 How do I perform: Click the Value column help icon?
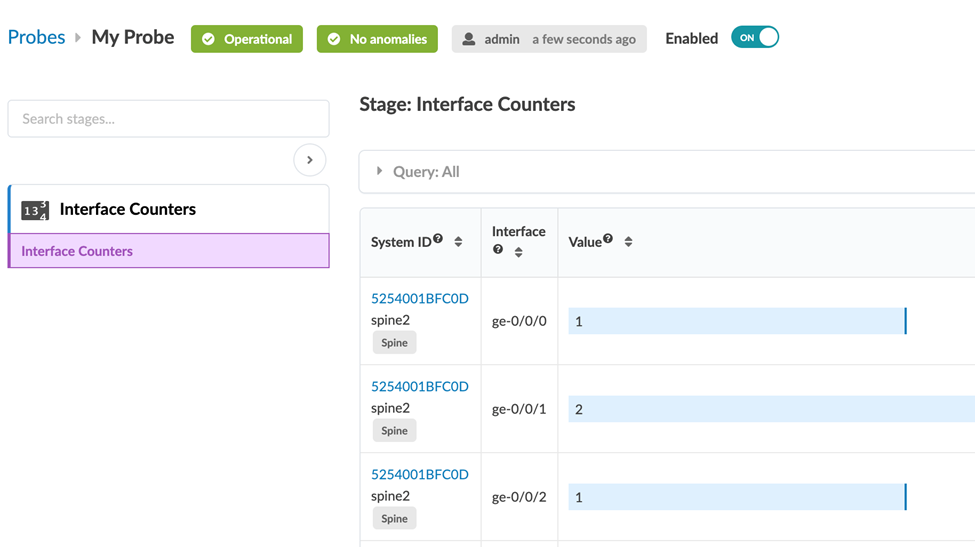click(x=607, y=239)
